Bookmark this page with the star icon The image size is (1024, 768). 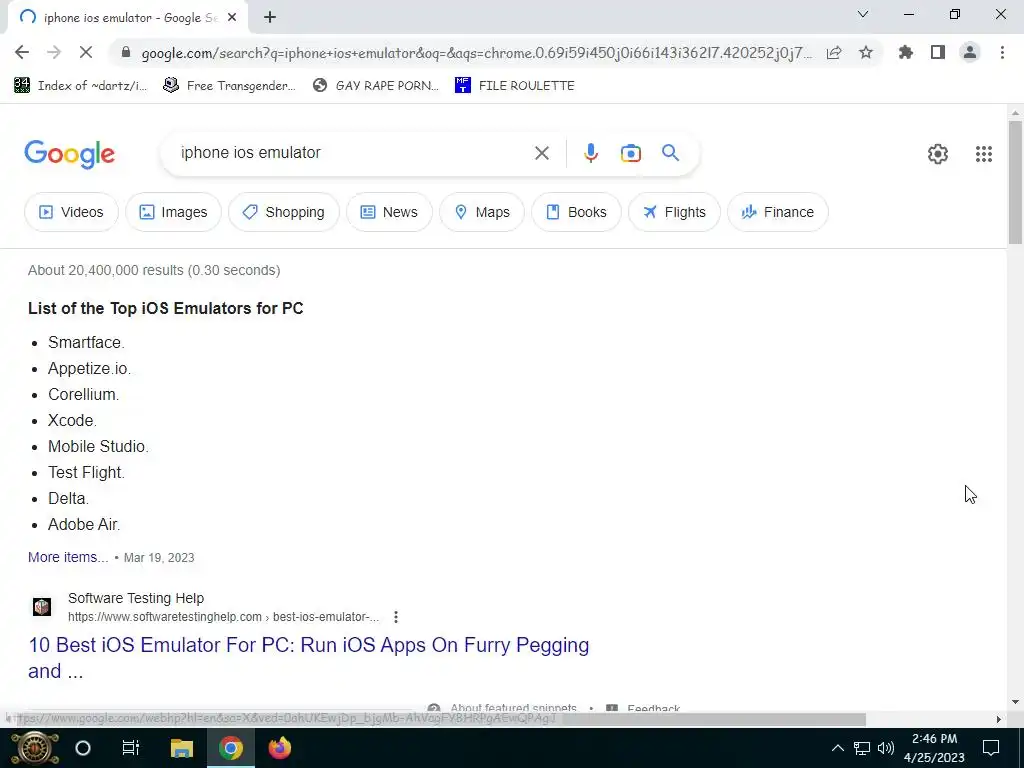pos(866,52)
